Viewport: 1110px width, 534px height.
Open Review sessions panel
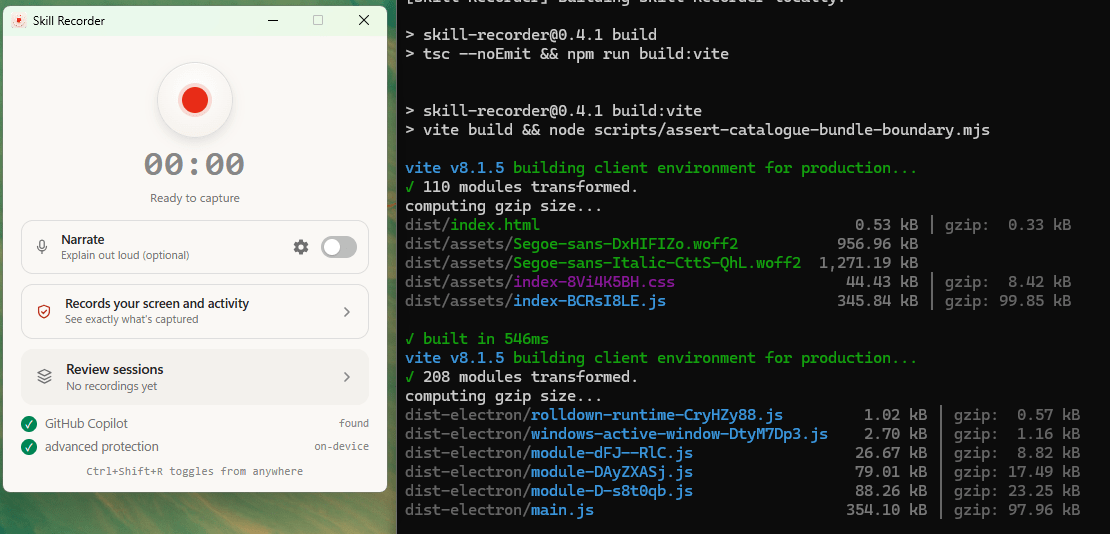pos(195,377)
